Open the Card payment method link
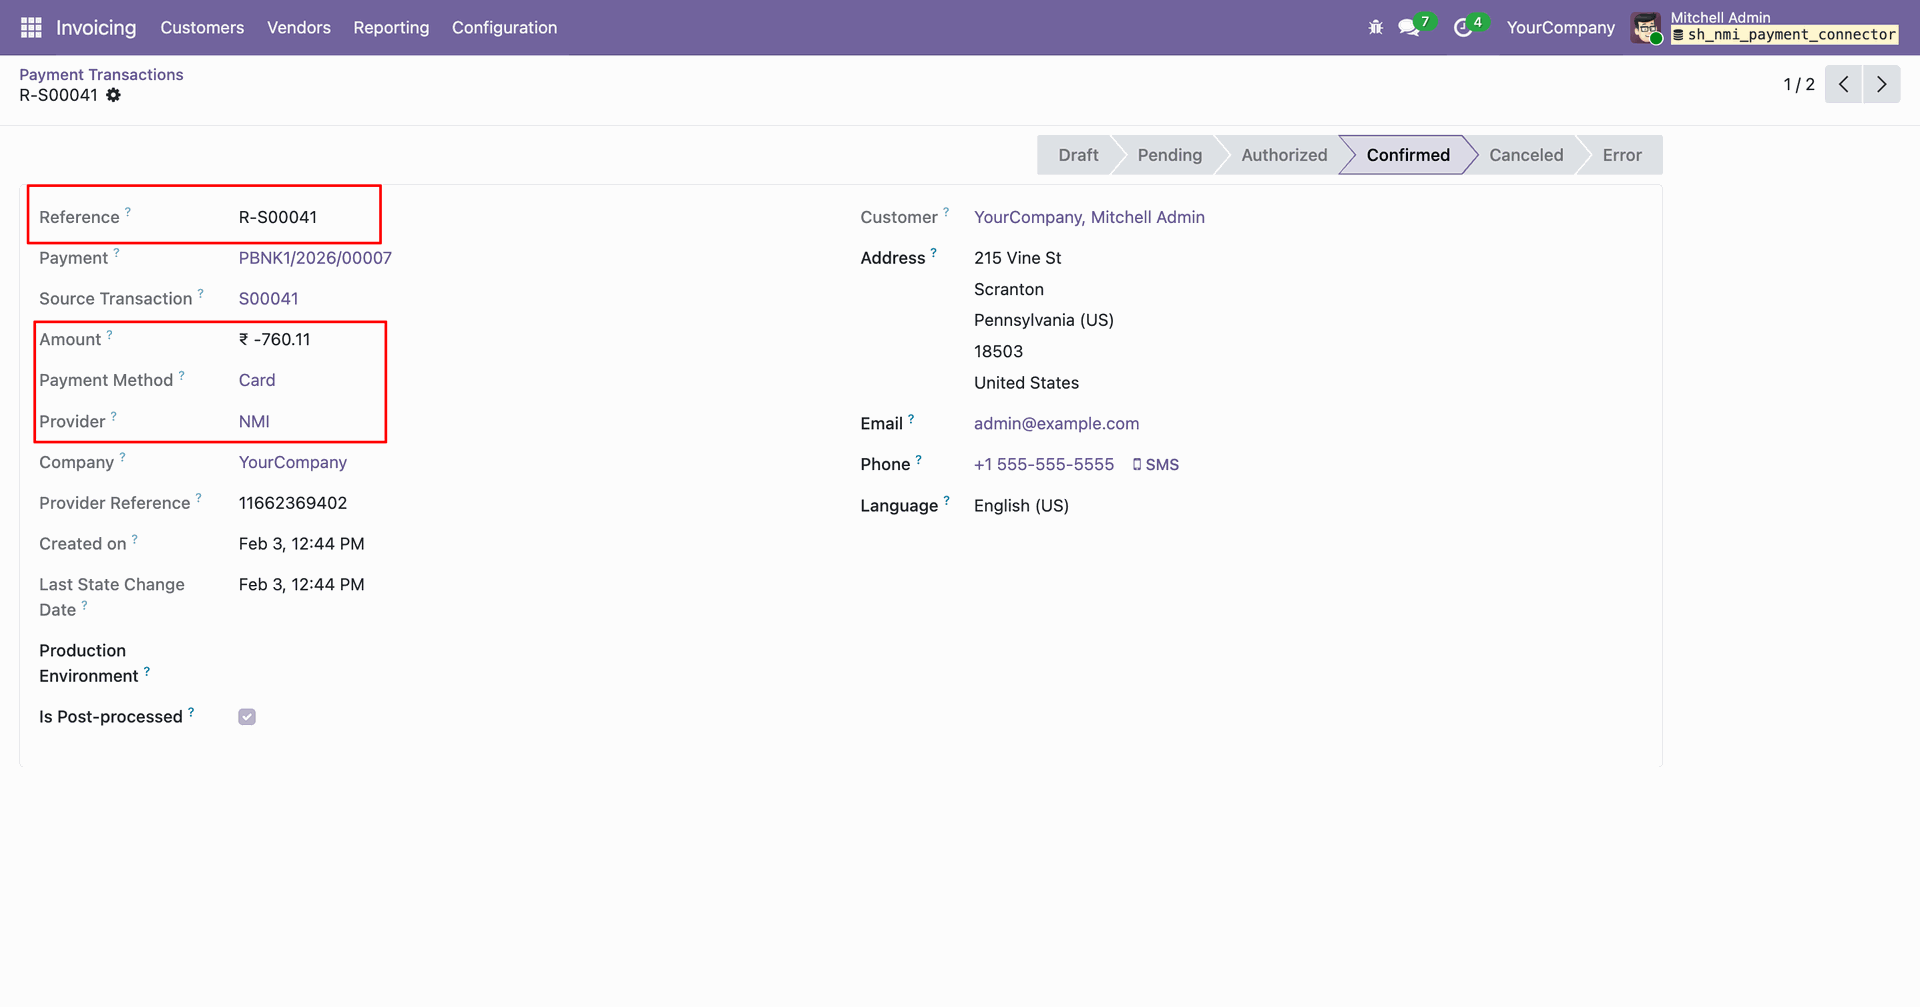Image resolution: width=1920 pixels, height=1007 pixels. tap(257, 380)
